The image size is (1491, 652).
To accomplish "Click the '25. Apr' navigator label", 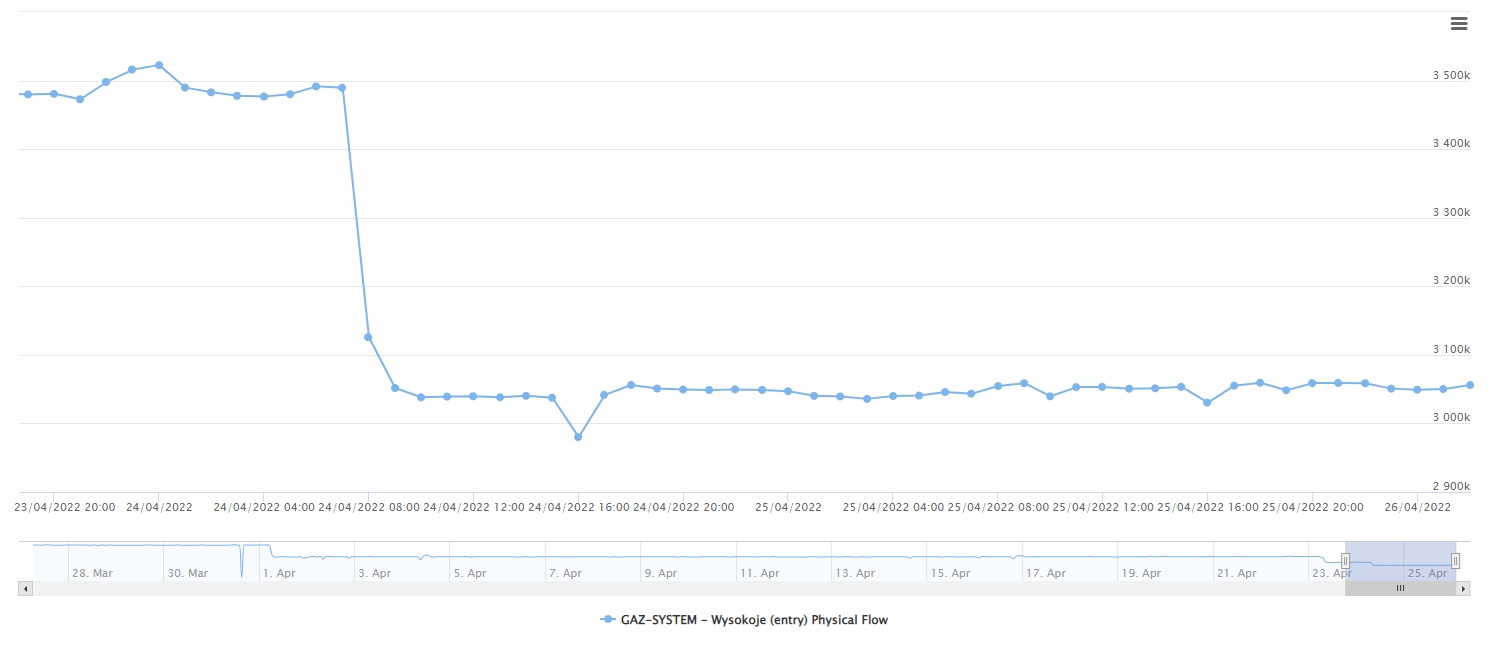I will click(x=1427, y=573).
